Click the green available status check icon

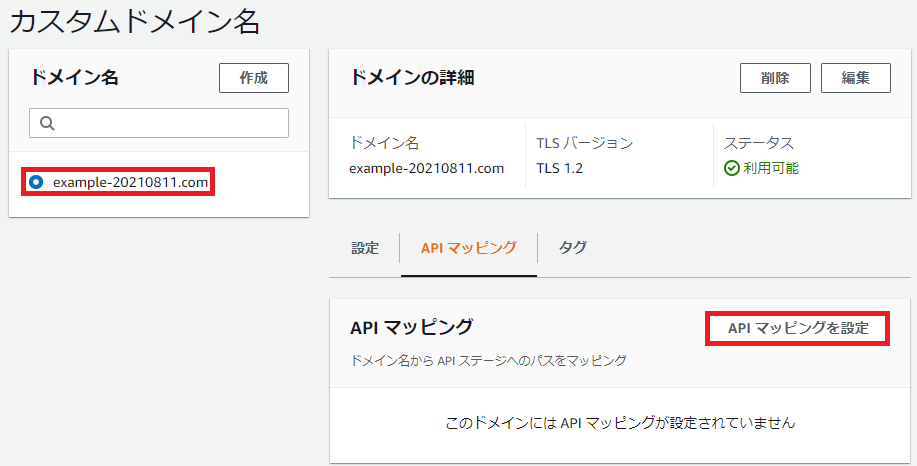pyautogui.click(x=732, y=168)
